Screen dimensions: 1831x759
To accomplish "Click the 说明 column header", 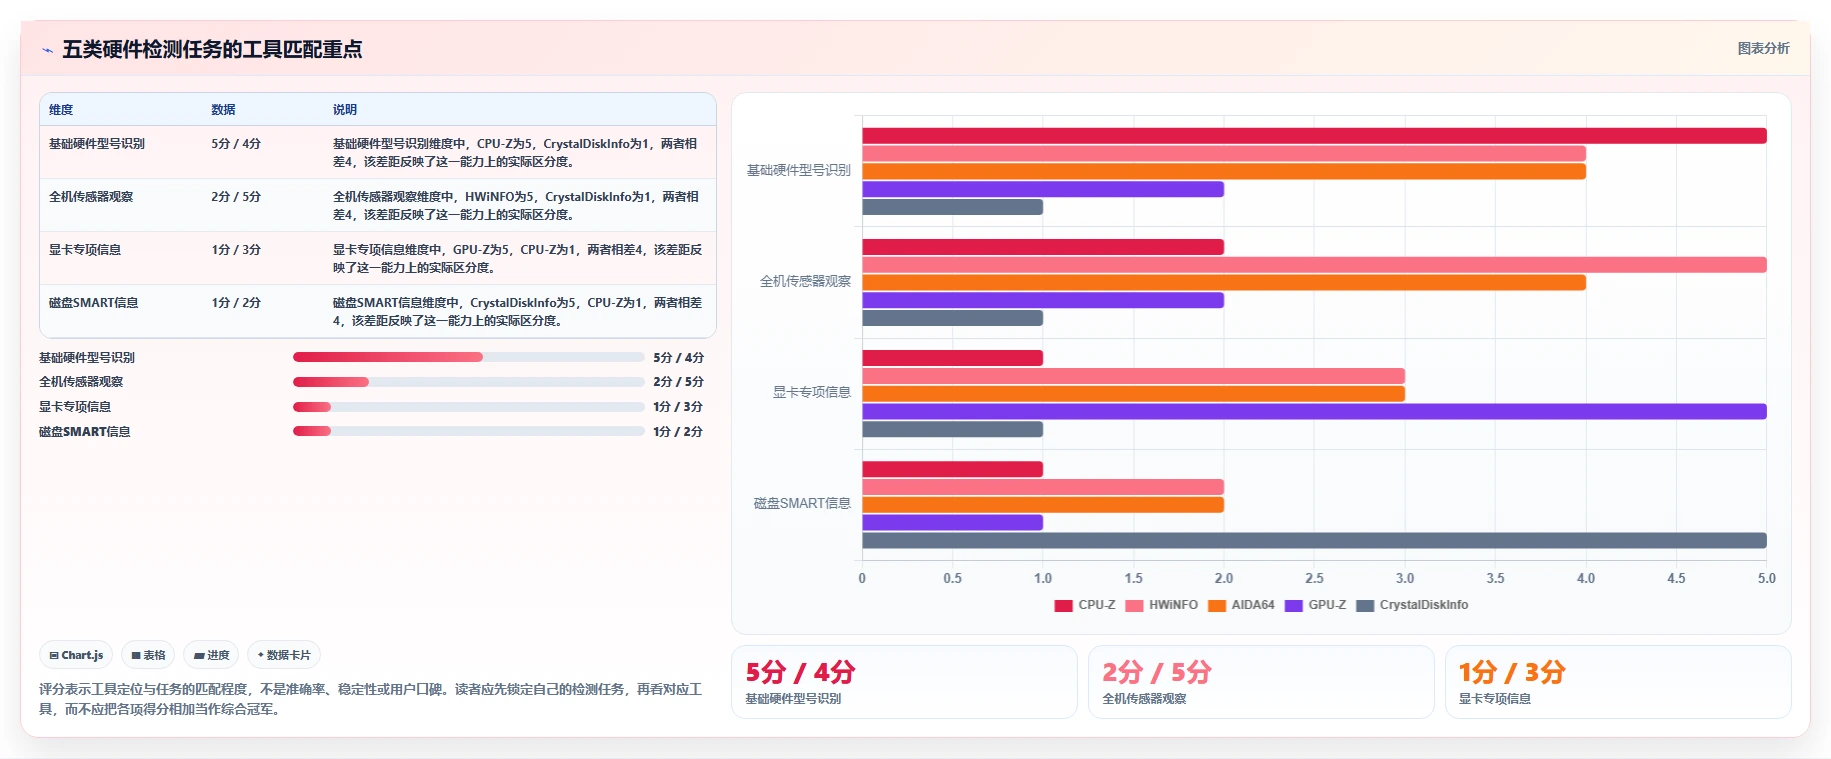I will (x=345, y=110).
